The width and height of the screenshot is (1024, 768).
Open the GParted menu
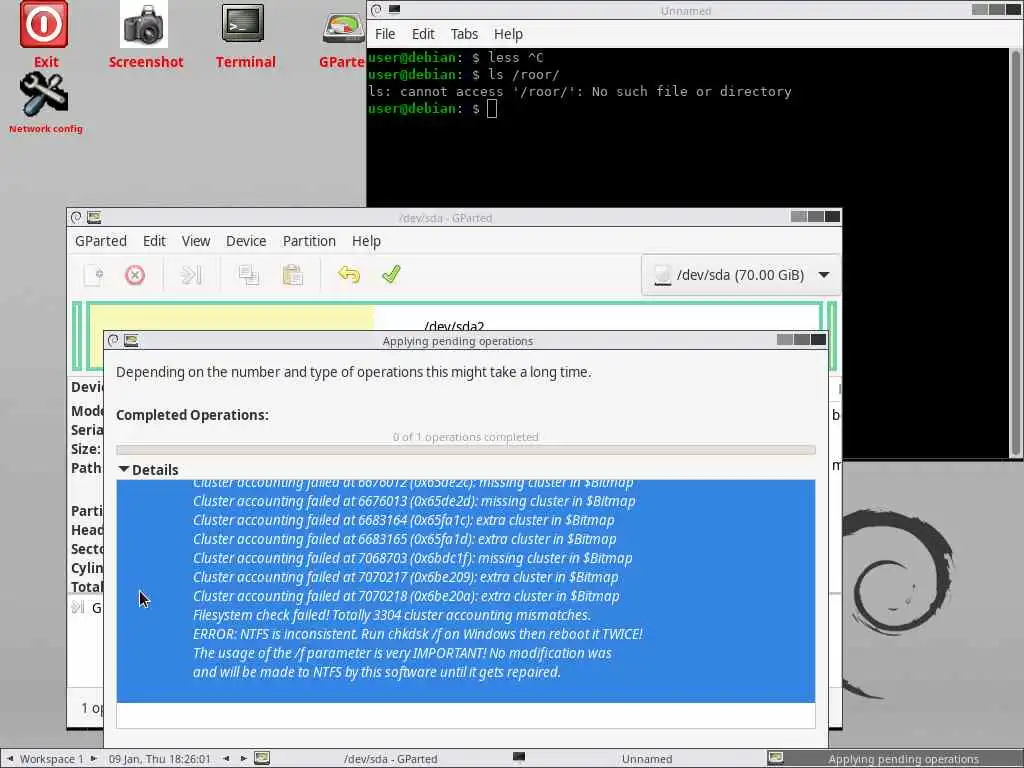[101, 241]
